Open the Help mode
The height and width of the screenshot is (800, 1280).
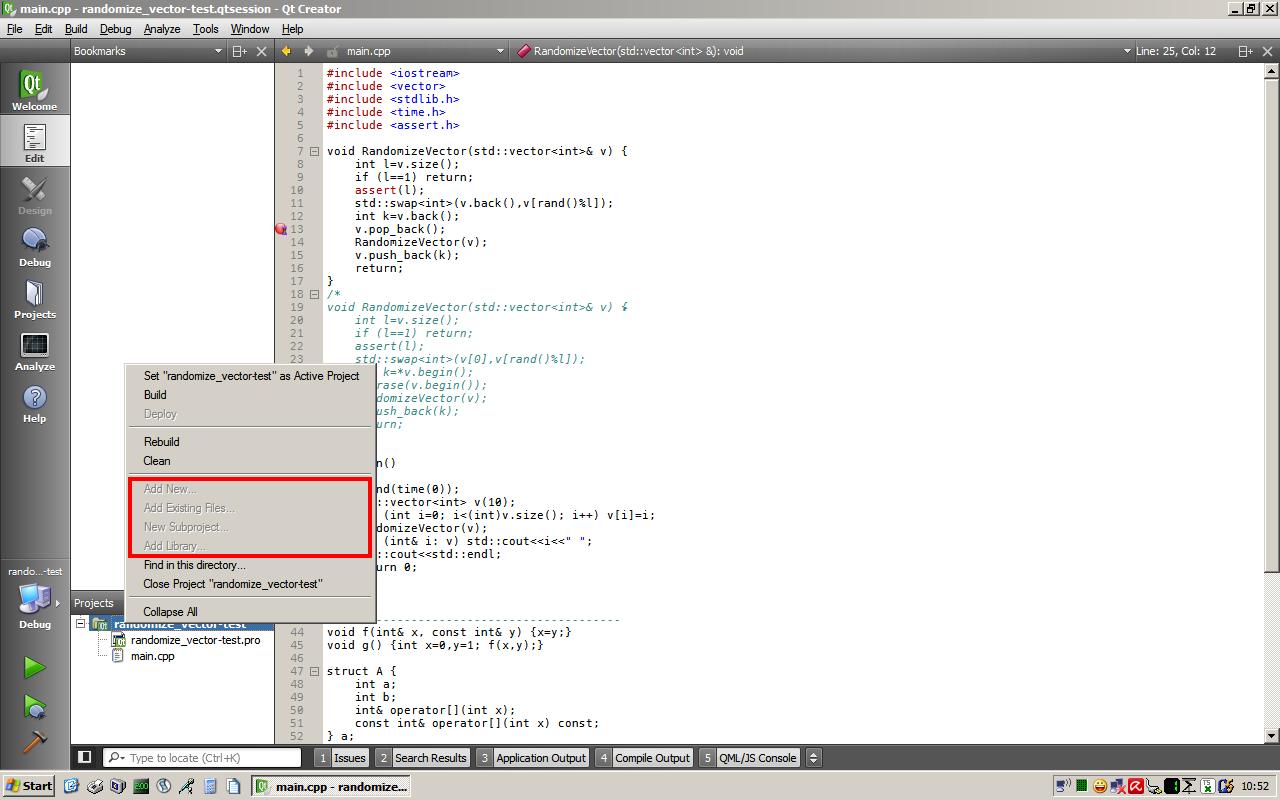[35, 402]
